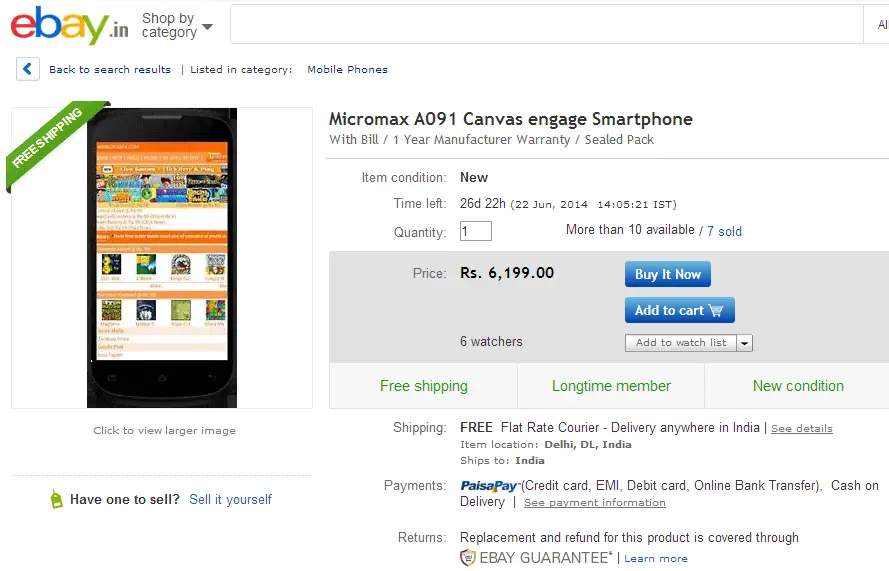Click the Buy It Now button
Image resolution: width=889 pixels, height=571 pixels.
[x=667, y=274]
